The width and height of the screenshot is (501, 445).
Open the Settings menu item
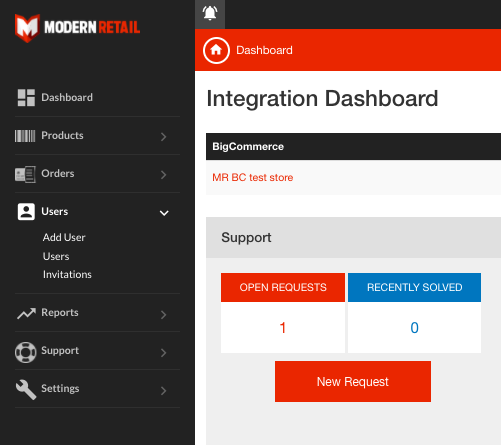coord(60,388)
